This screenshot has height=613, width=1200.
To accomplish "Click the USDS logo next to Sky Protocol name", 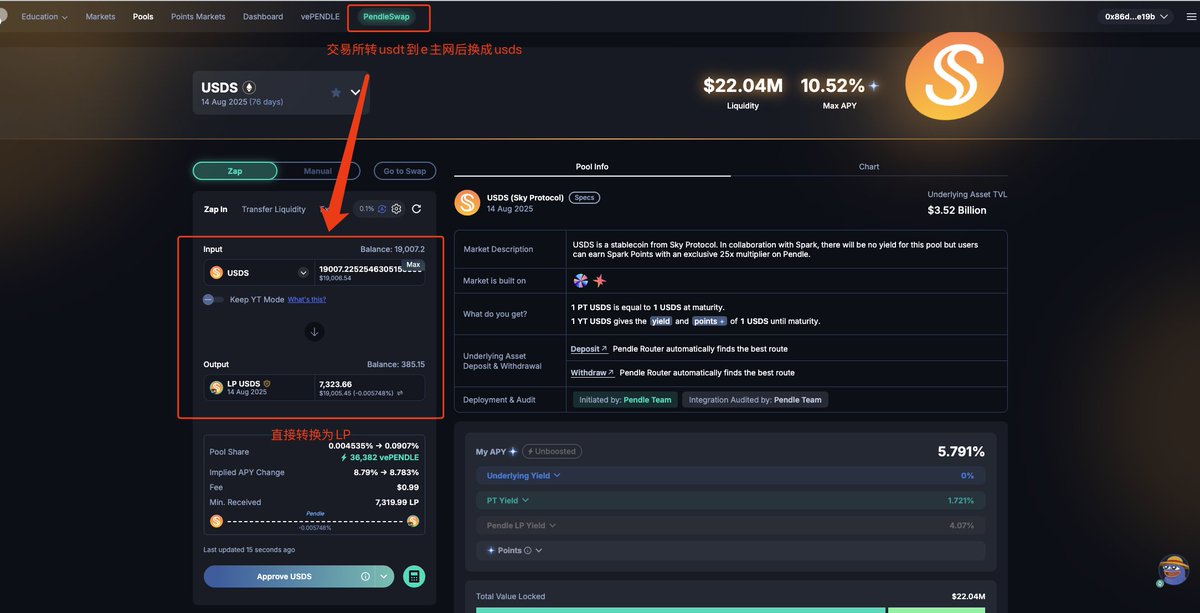I will pyautogui.click(x=467, y=203).
